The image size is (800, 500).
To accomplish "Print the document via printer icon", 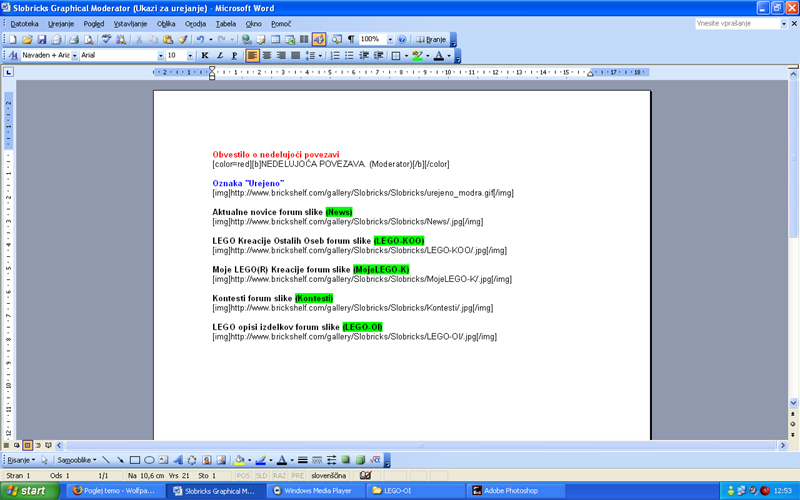I will click(x=74, y=39).
